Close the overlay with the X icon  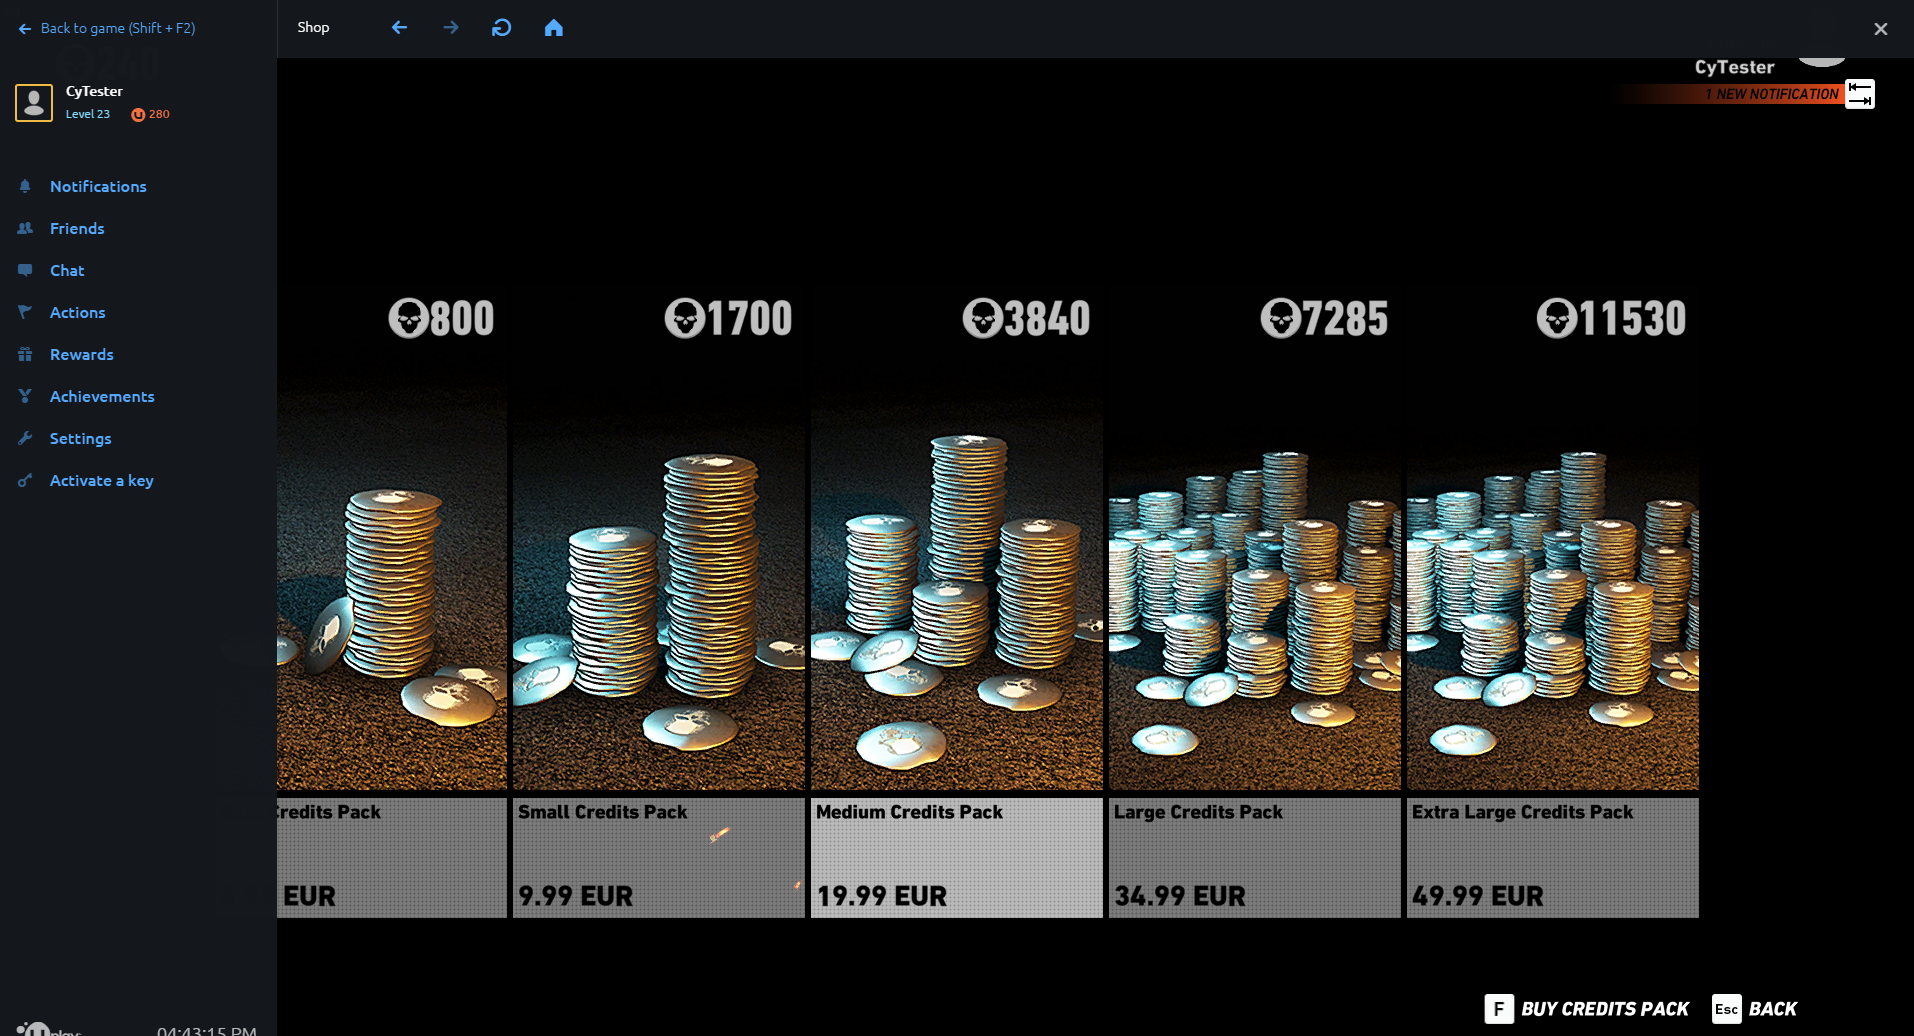coord(1881,29)
